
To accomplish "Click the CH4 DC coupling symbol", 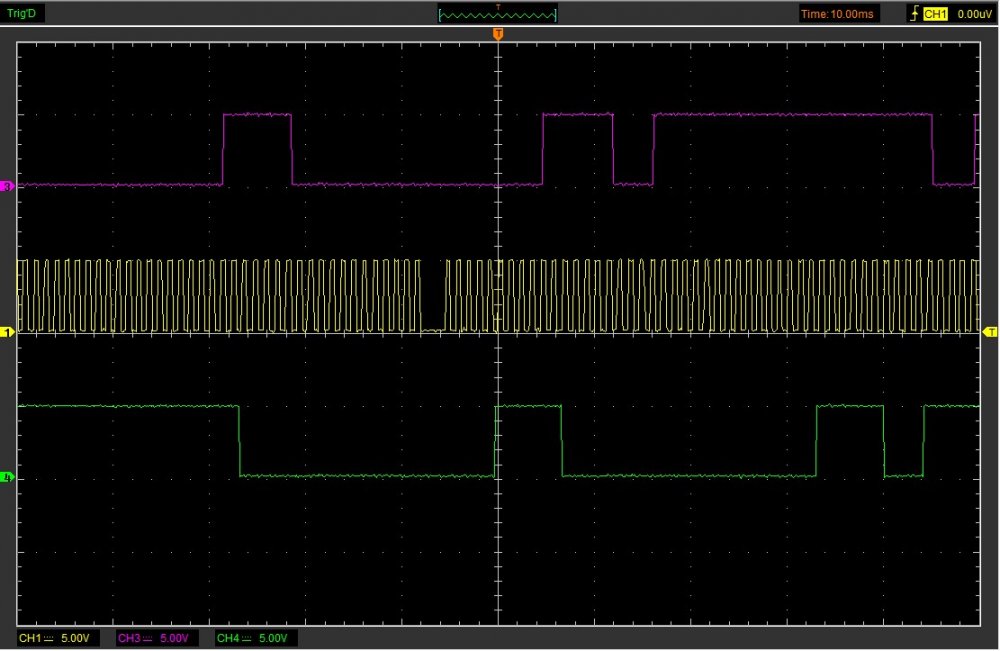I will coord(246,638).
